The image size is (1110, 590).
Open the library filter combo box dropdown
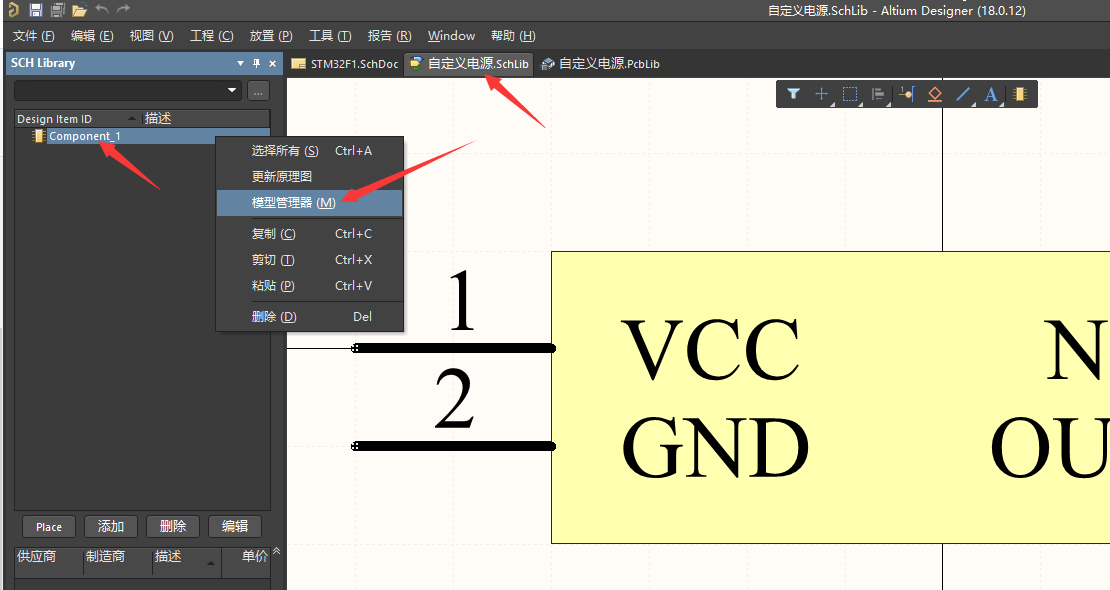click(x=231, y=91)
